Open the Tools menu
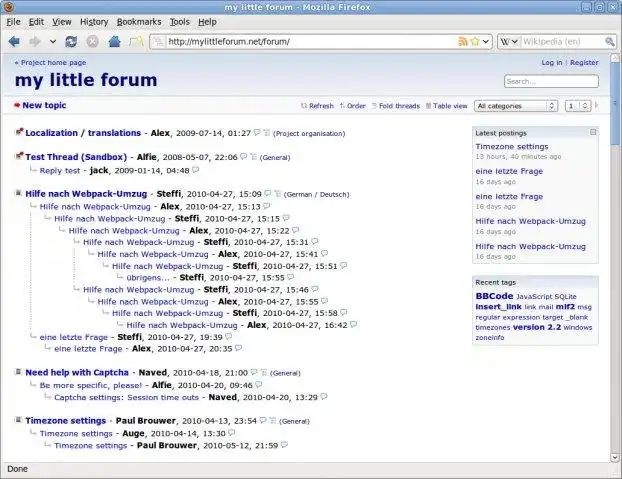The height and width of the screenshot is (479, 622). tap(179, 22)
